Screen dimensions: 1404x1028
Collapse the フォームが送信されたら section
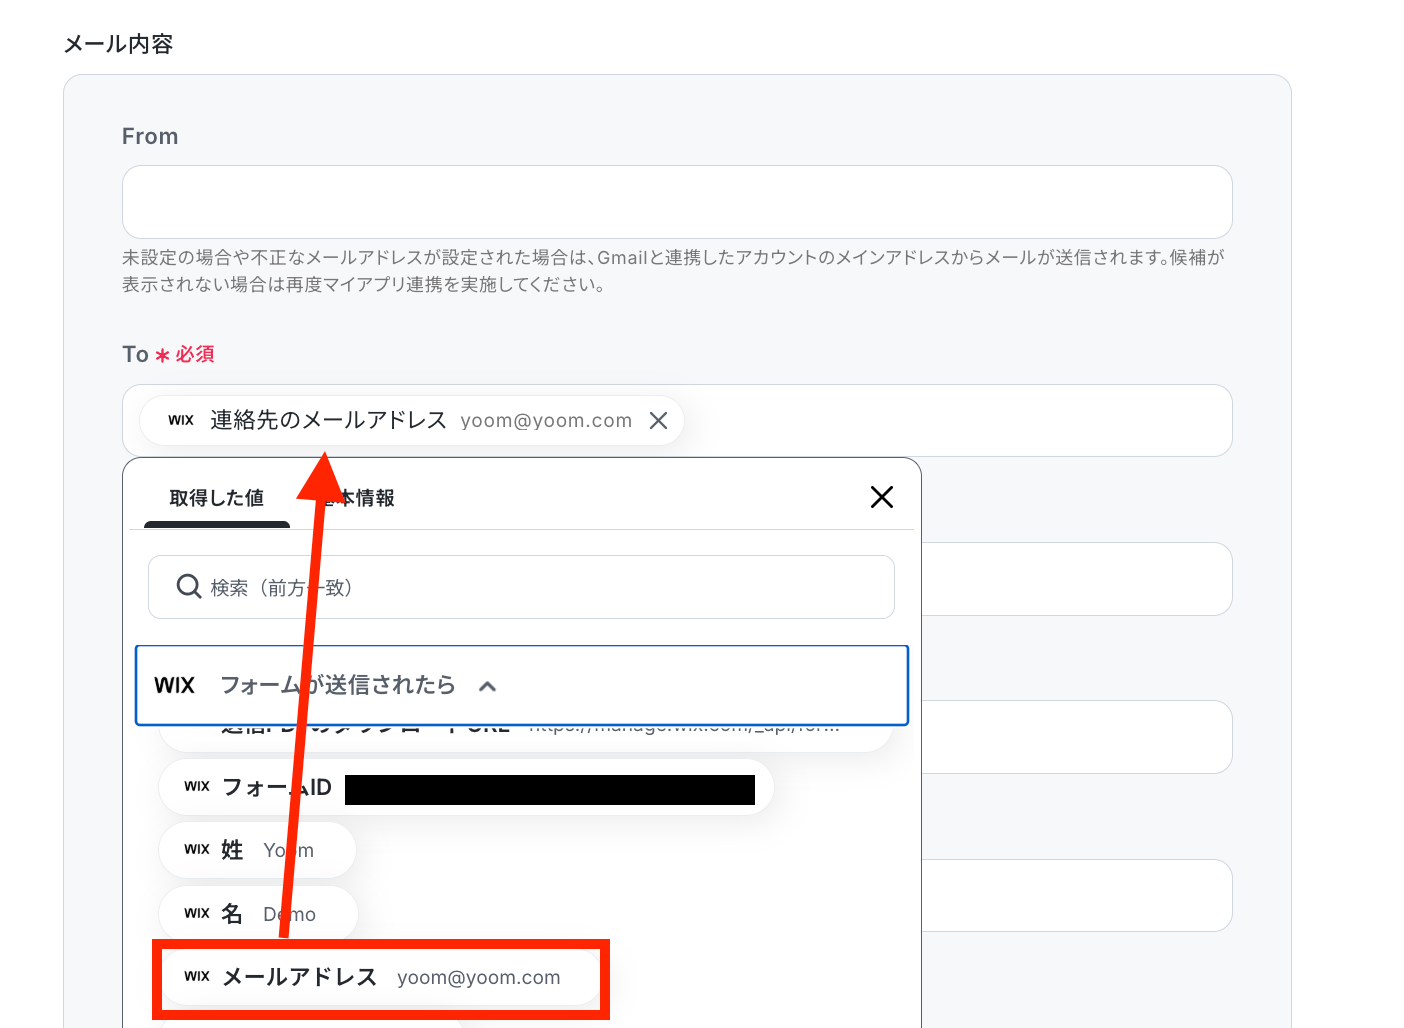point(522,685)
